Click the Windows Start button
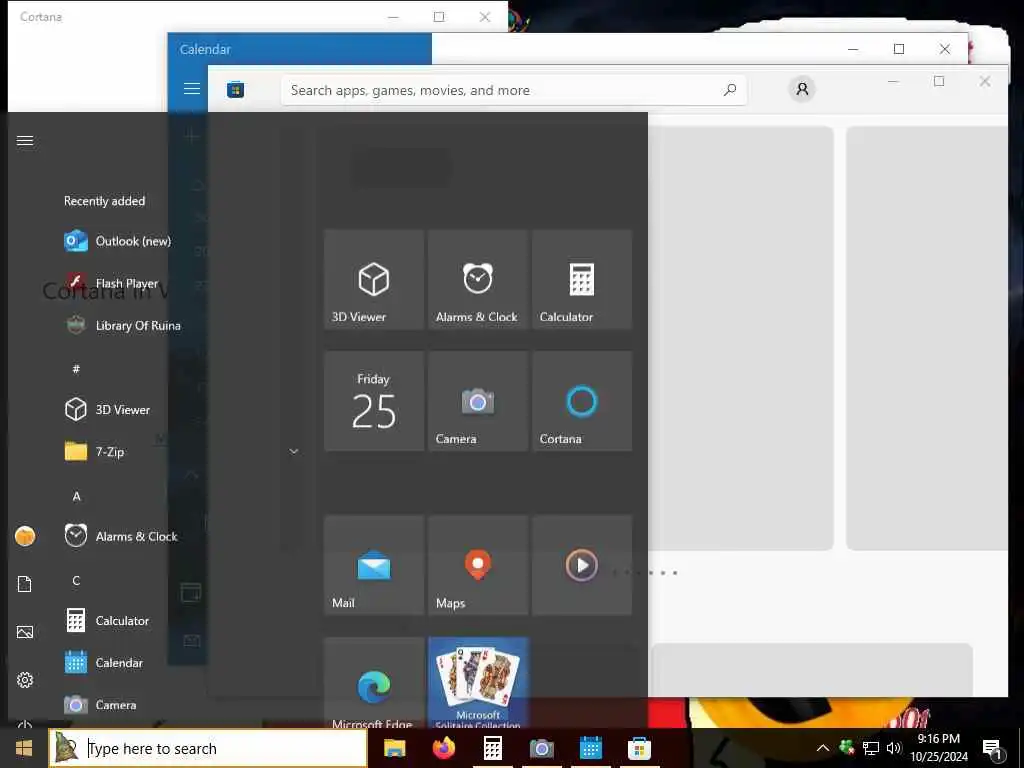The image size is (1024, 768). [x=24, y=748]
